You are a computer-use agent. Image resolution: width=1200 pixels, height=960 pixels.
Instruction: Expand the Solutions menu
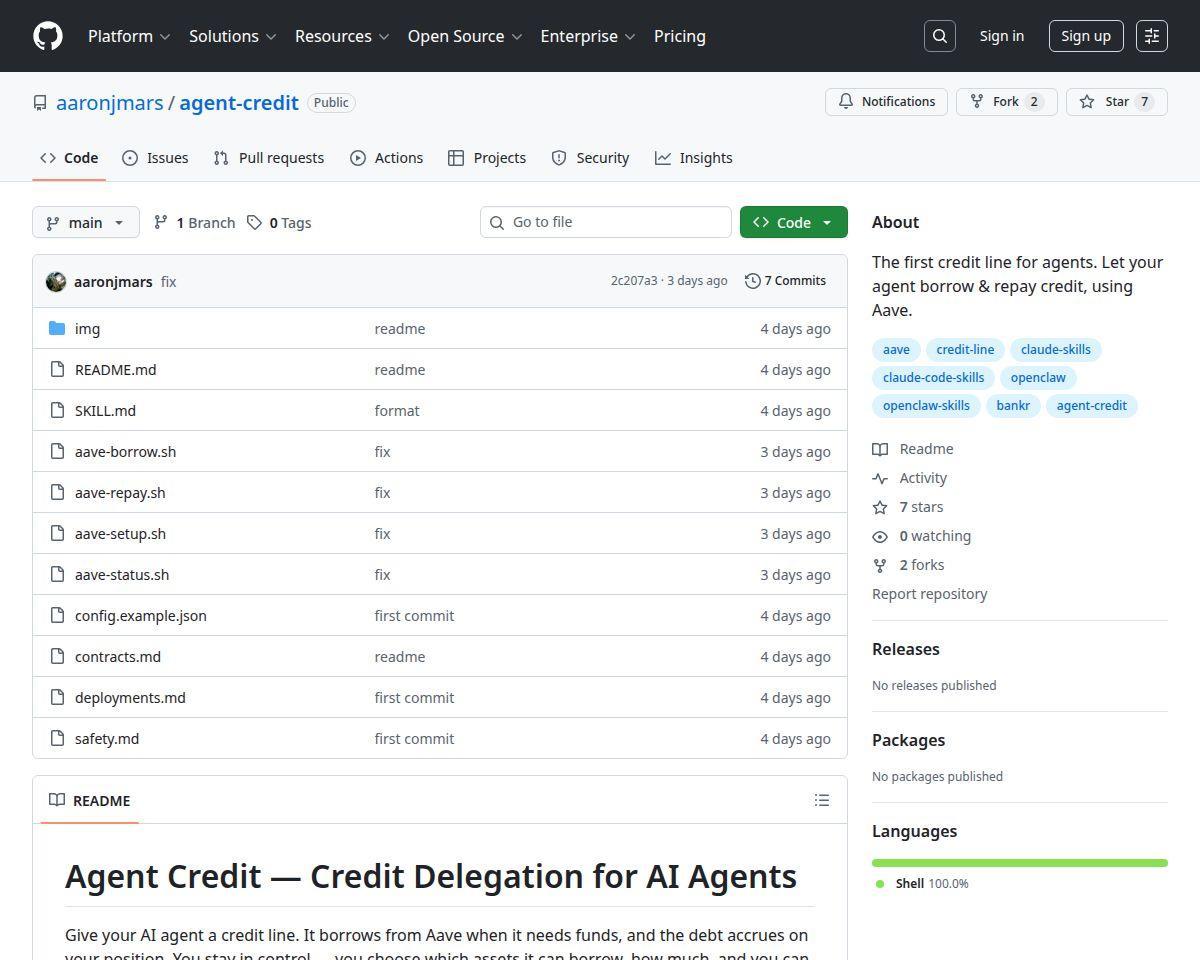(x=232, y=36)
